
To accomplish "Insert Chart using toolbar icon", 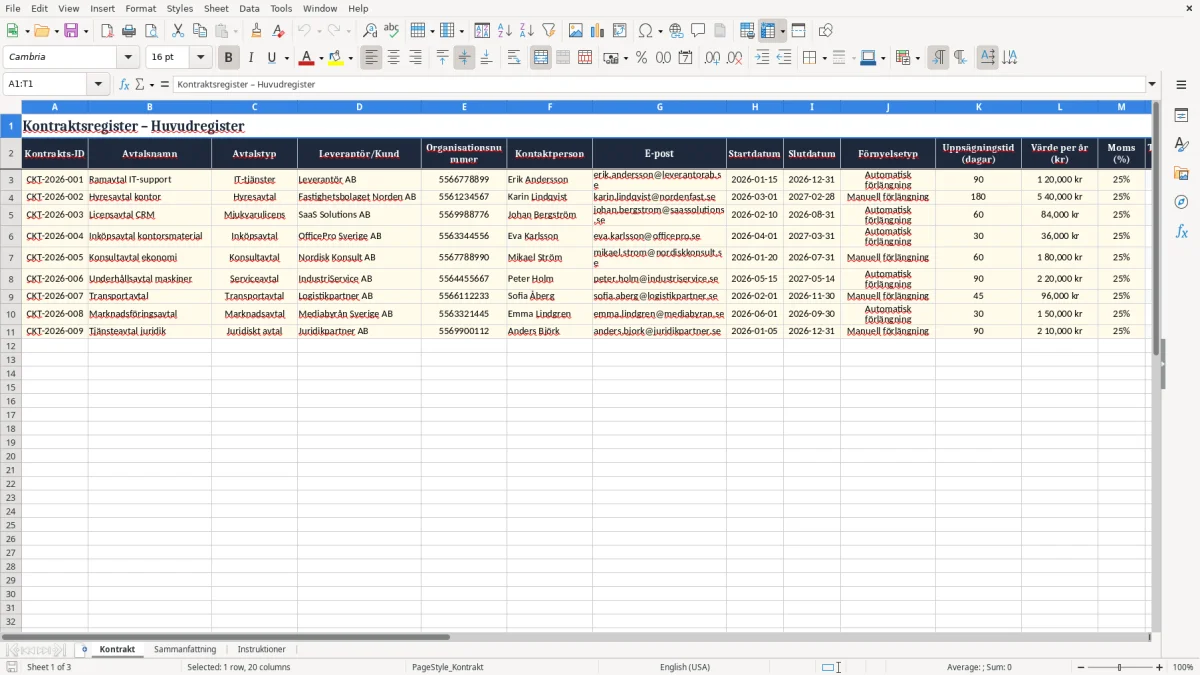I will [x=598, y=31].
